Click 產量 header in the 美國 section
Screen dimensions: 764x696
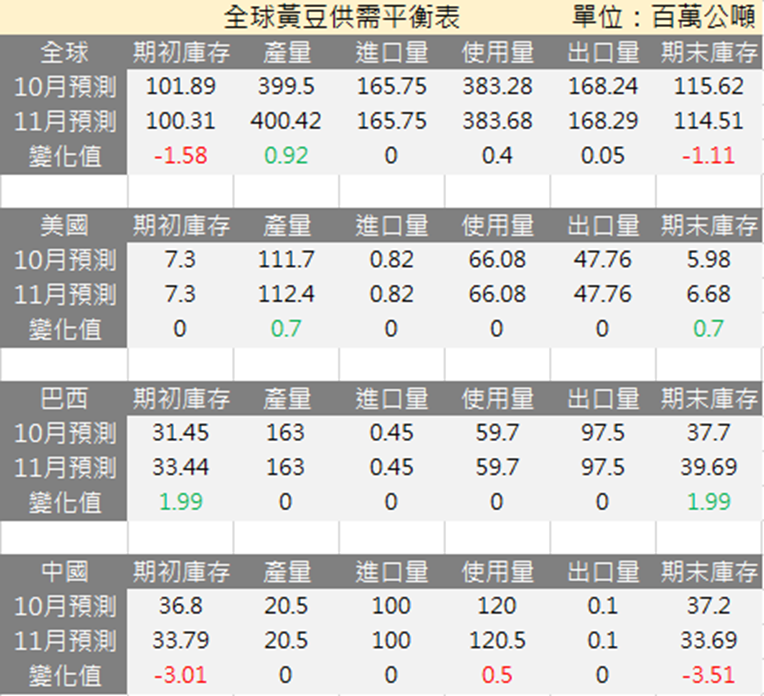click(287, 226)
